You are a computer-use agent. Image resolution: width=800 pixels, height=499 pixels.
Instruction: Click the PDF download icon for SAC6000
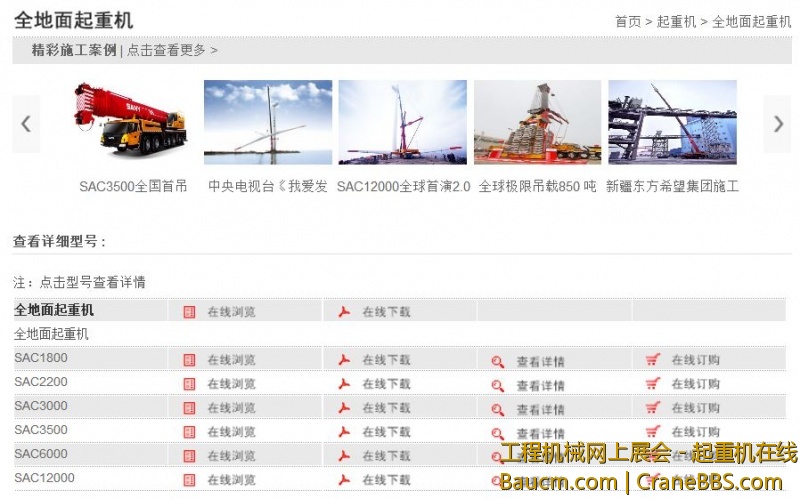click(344, 456)
